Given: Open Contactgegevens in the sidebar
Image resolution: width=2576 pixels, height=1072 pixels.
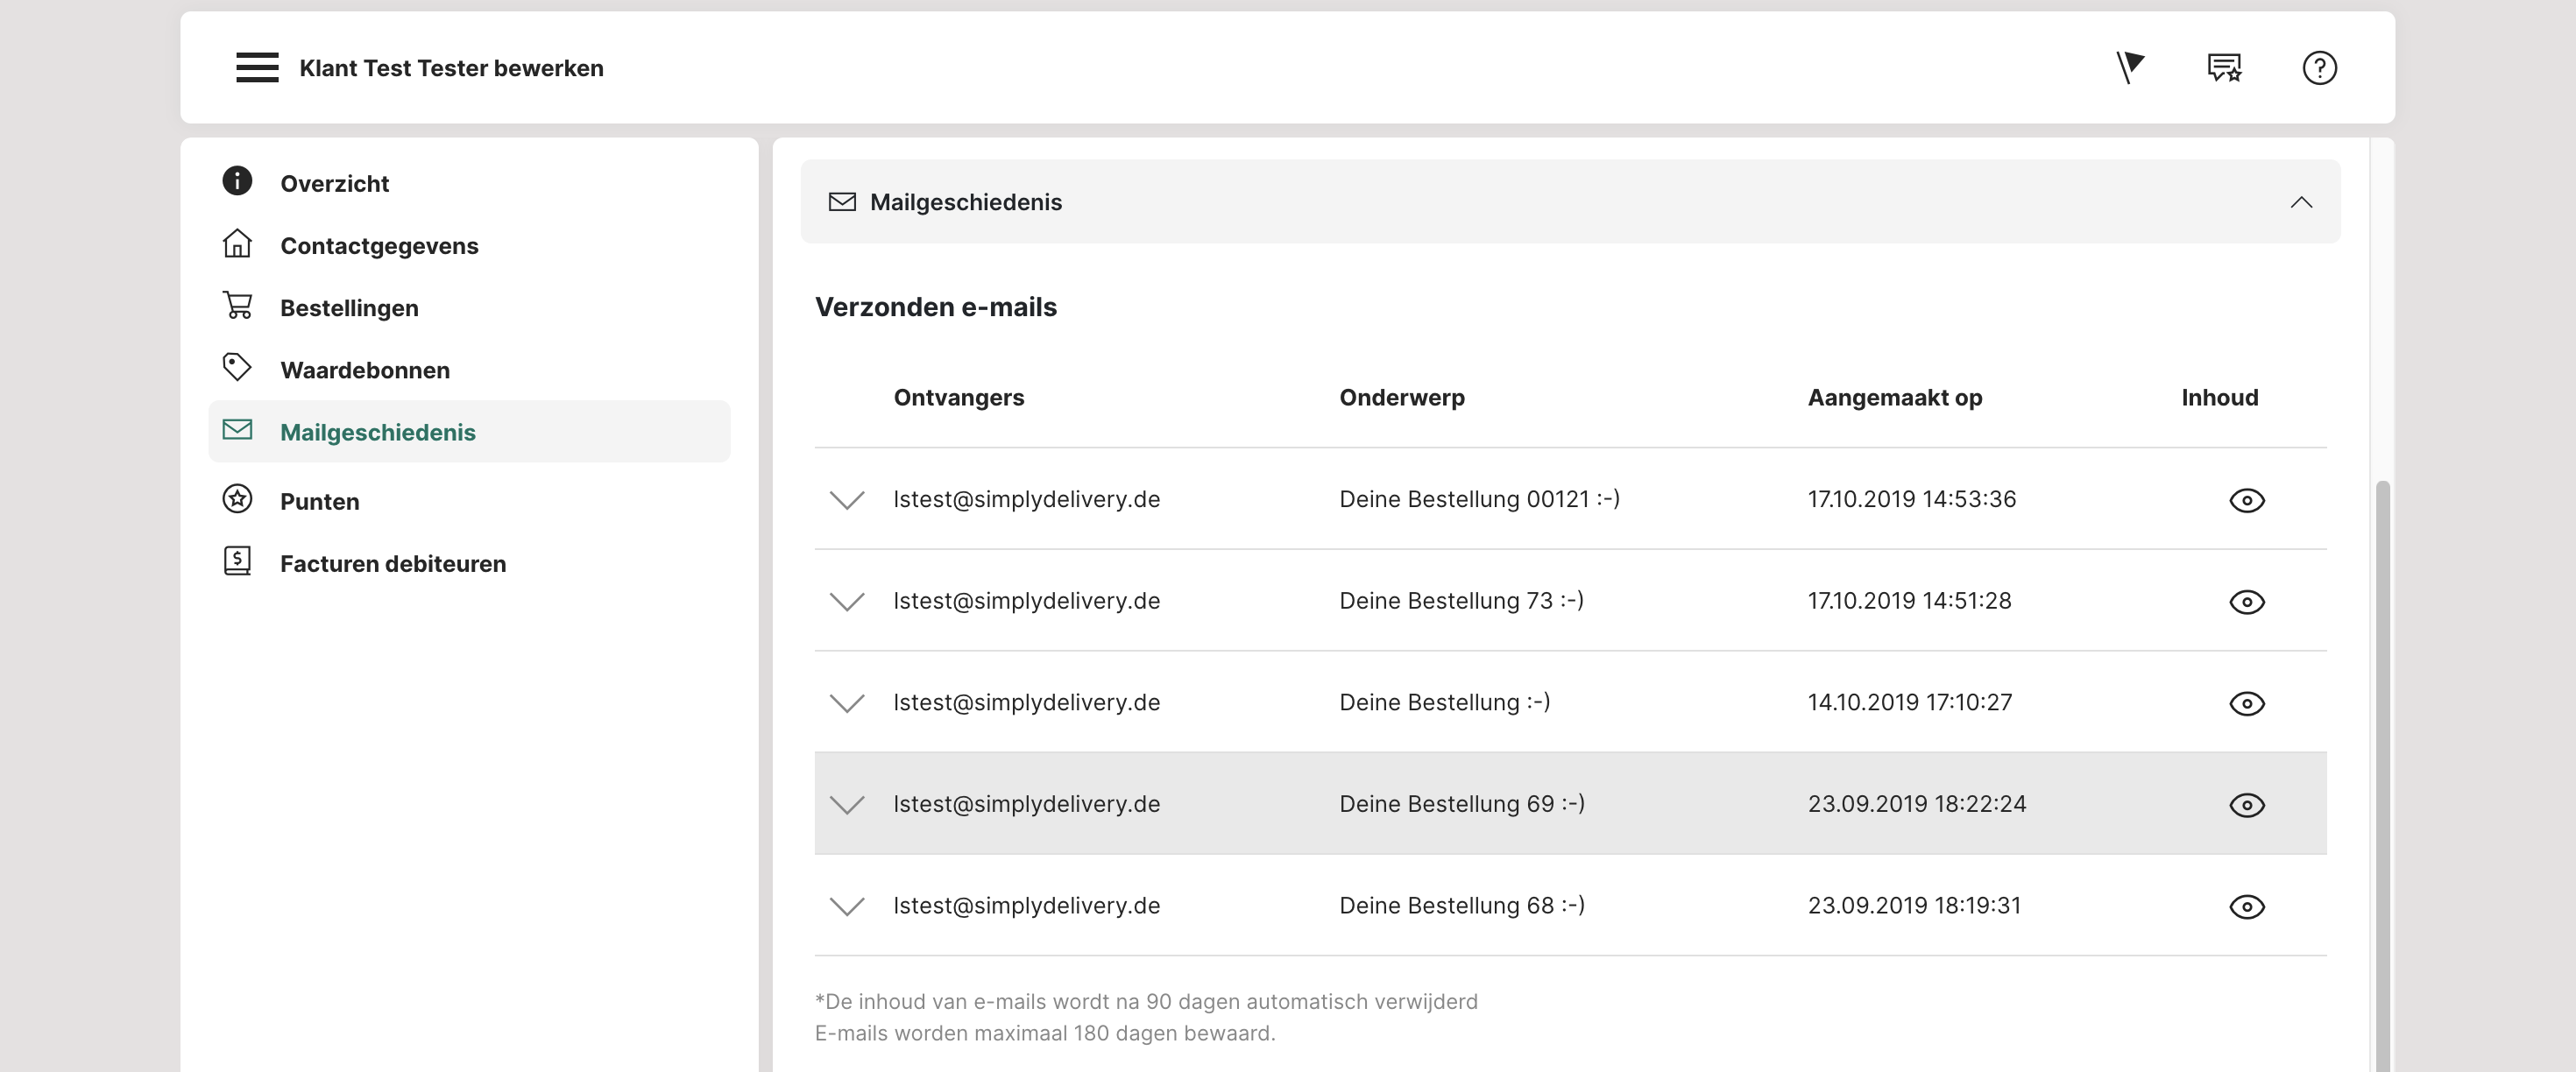Looking at the screenshot, I should [379, 246].
